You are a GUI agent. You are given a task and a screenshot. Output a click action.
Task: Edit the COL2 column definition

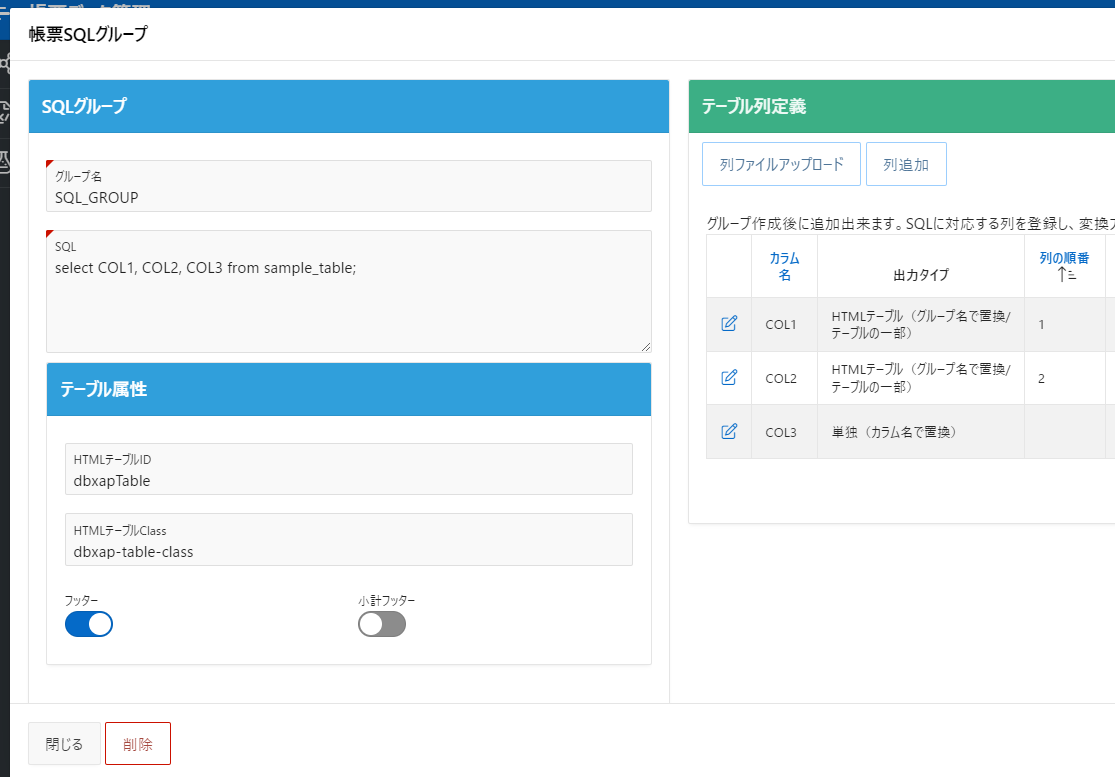(x=727, y=378)
